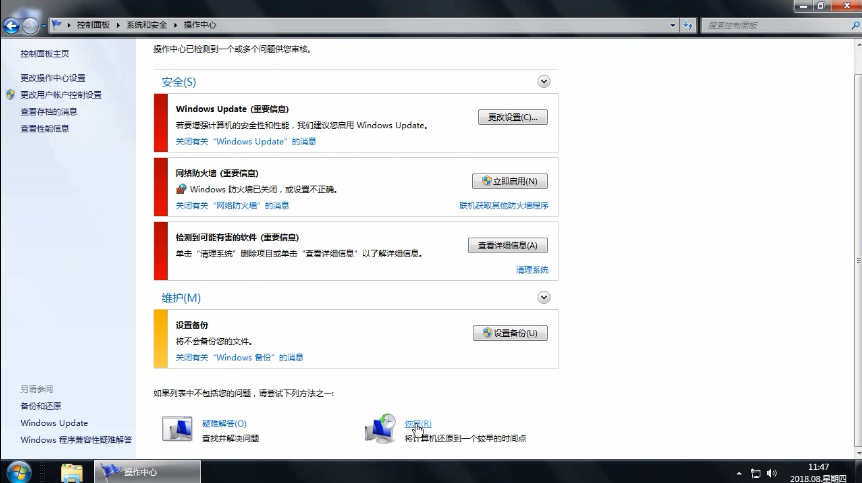Click the search control panel input field
The width and height of the screenshot is (862, 483).
(775, 25)
